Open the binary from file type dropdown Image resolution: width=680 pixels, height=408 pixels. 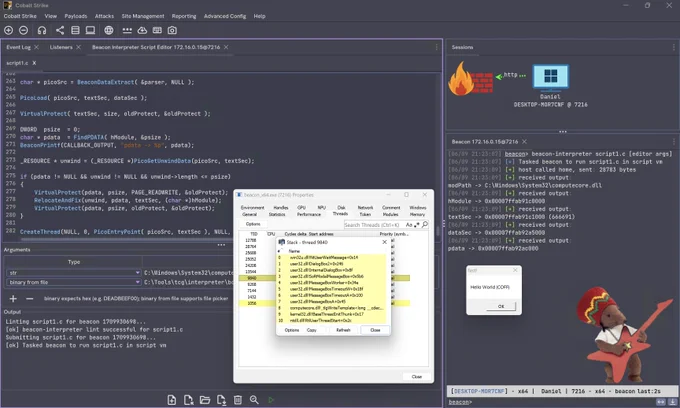(137, 282)
